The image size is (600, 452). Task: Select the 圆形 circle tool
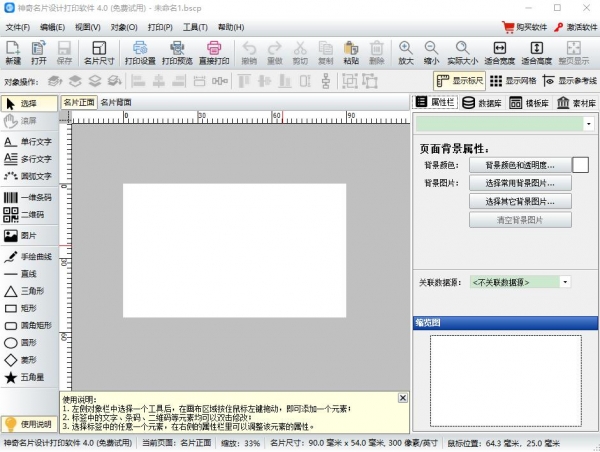click(x=29, y=343)
